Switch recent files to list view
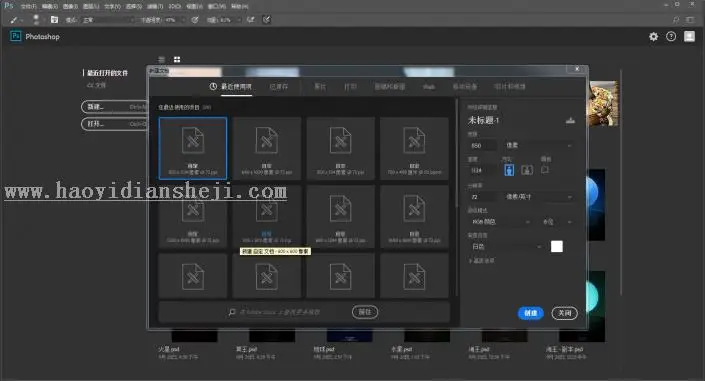The image size is (705, 381). 162,59
